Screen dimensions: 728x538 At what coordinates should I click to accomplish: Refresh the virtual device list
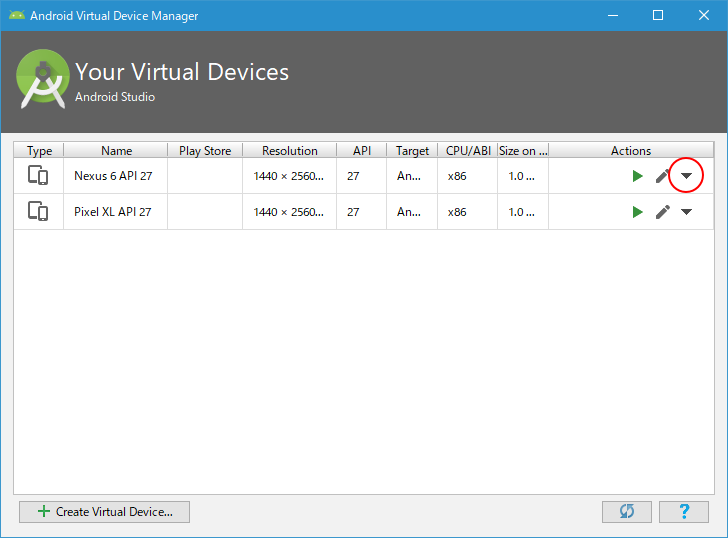coord(627,512)
